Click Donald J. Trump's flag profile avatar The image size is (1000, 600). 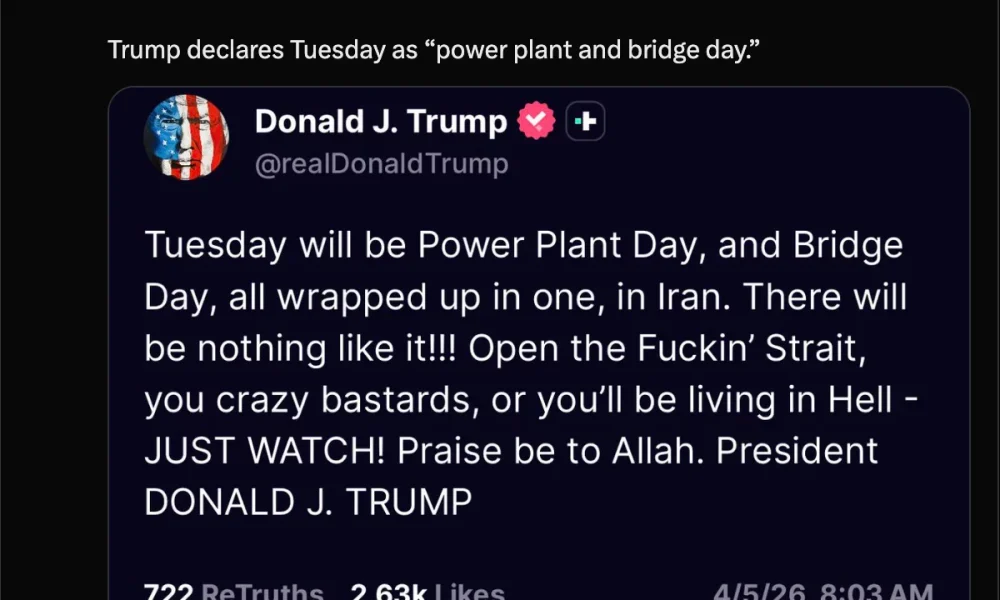pyautogui.click(x=186, y=137)
